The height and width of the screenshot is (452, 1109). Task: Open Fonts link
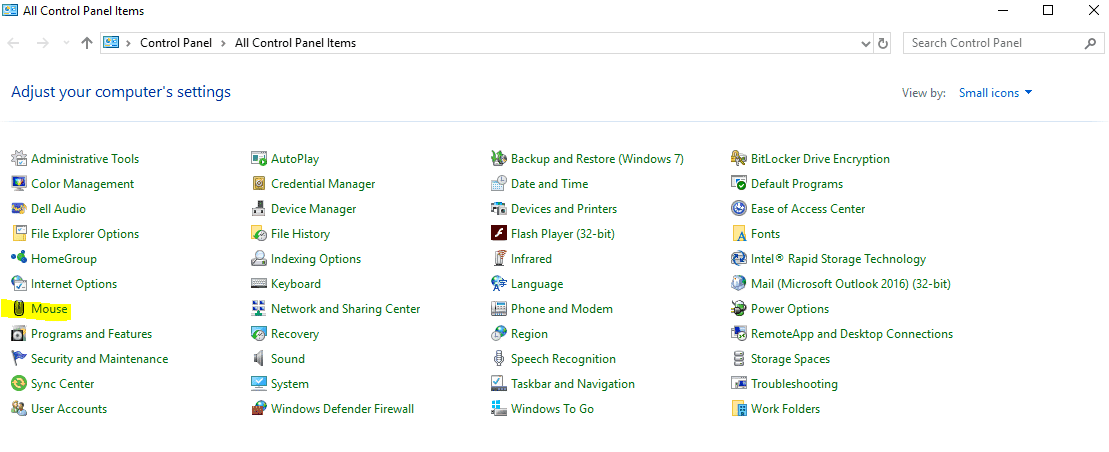click(x=765, y=233)
